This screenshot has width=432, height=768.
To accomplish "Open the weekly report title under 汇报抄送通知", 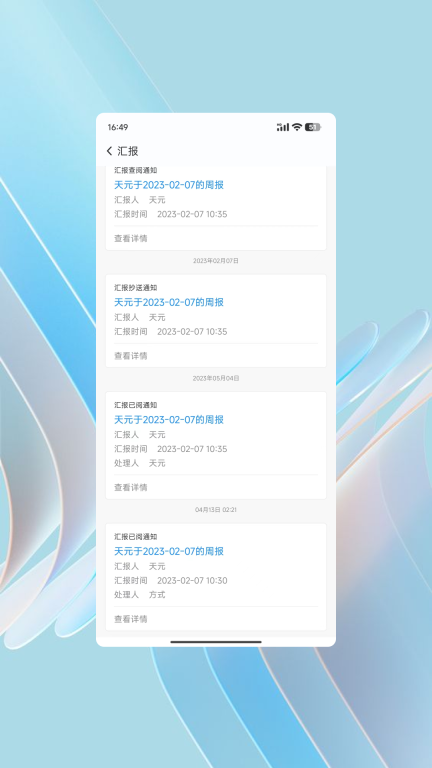I will [x=169, y=302].
